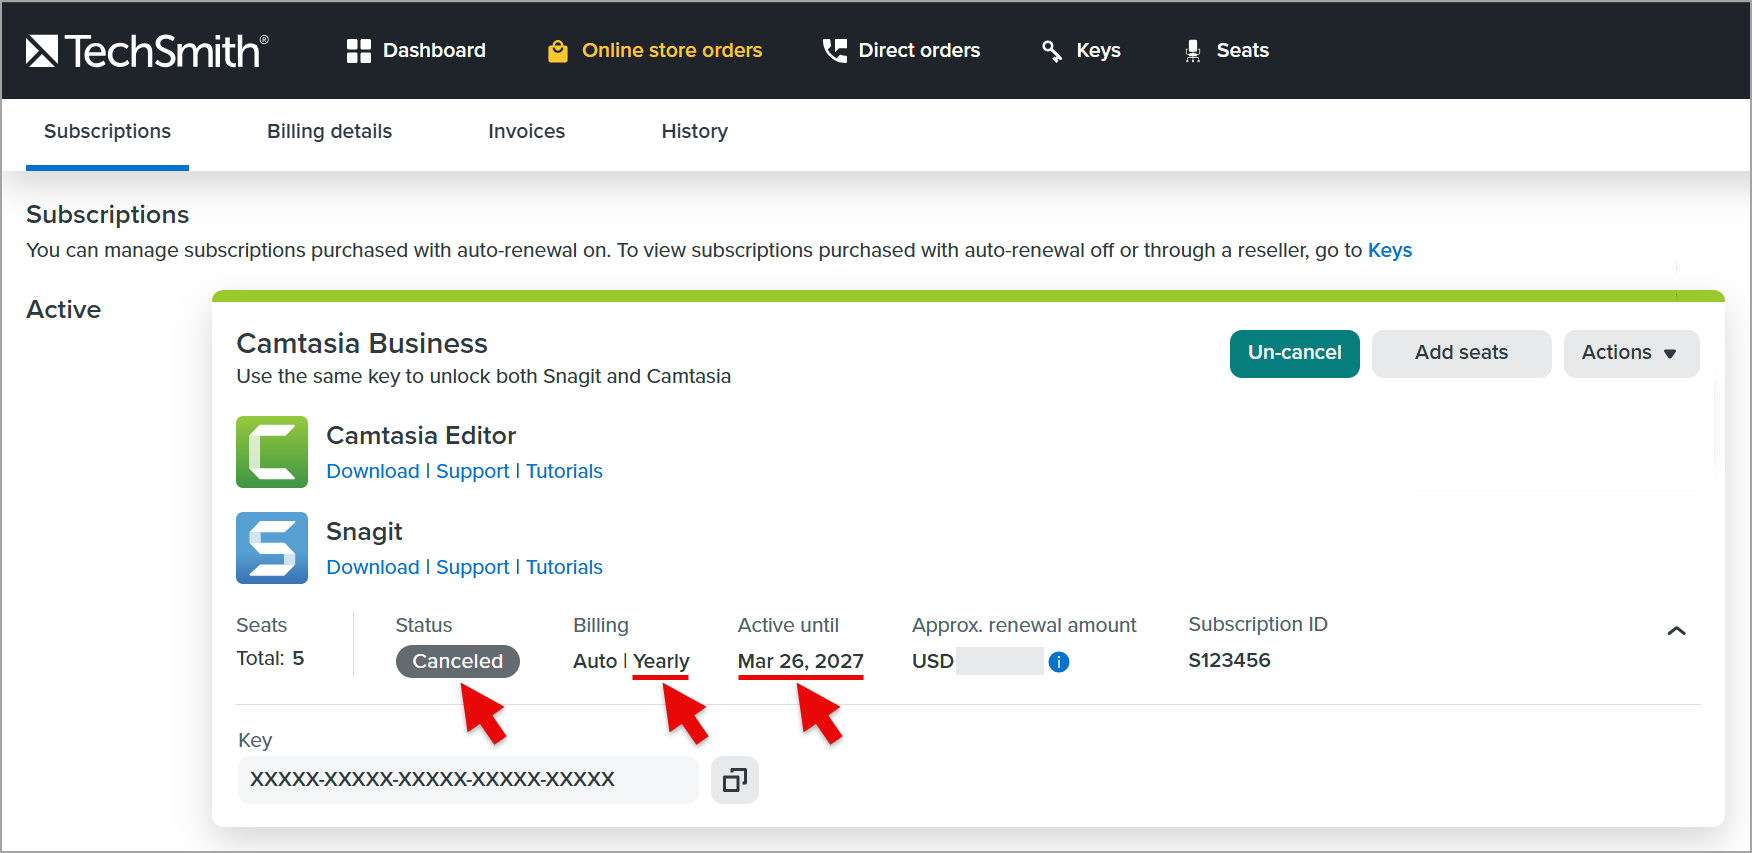Open Online store orders
This screenshot has height=853, width=1752.
672,51
